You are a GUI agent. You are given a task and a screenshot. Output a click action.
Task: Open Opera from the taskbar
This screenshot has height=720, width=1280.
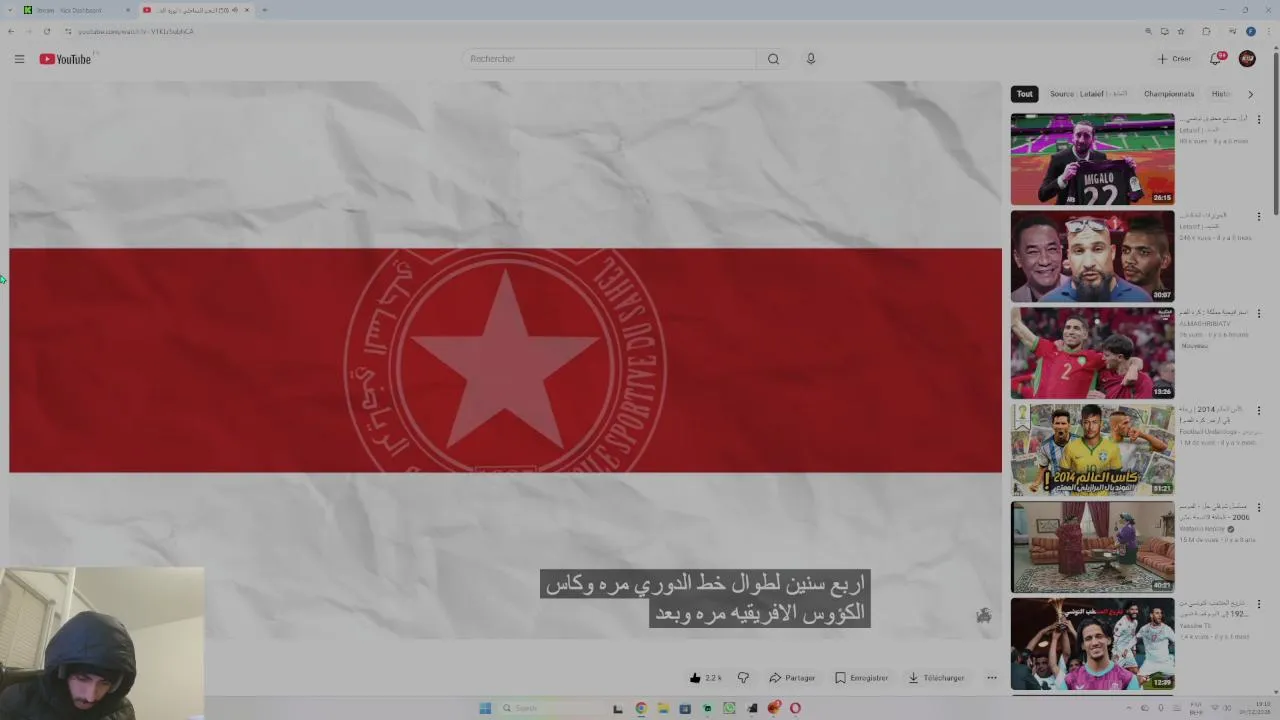point(795,708)
